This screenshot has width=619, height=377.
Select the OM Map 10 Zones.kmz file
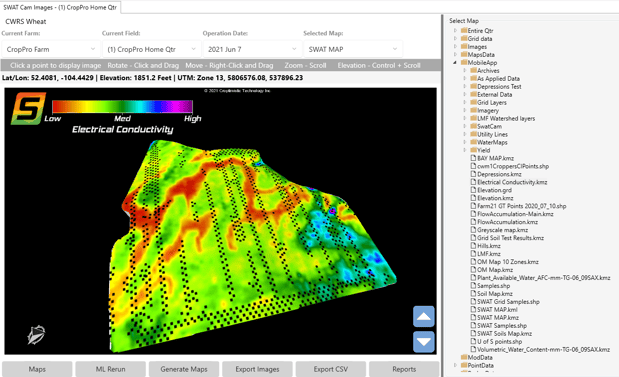tap(507, 262)
